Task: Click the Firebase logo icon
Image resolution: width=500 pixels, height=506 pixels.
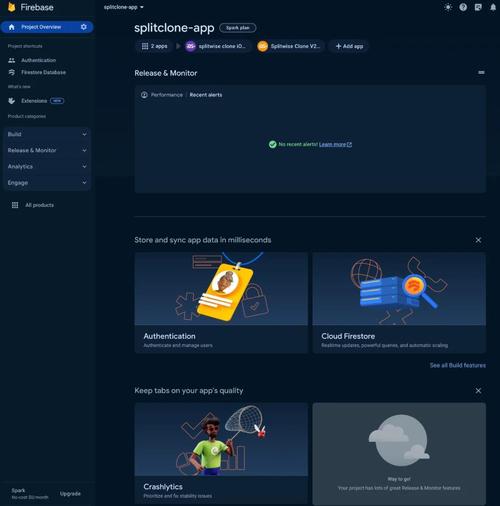Action: [x=12, y=7]
